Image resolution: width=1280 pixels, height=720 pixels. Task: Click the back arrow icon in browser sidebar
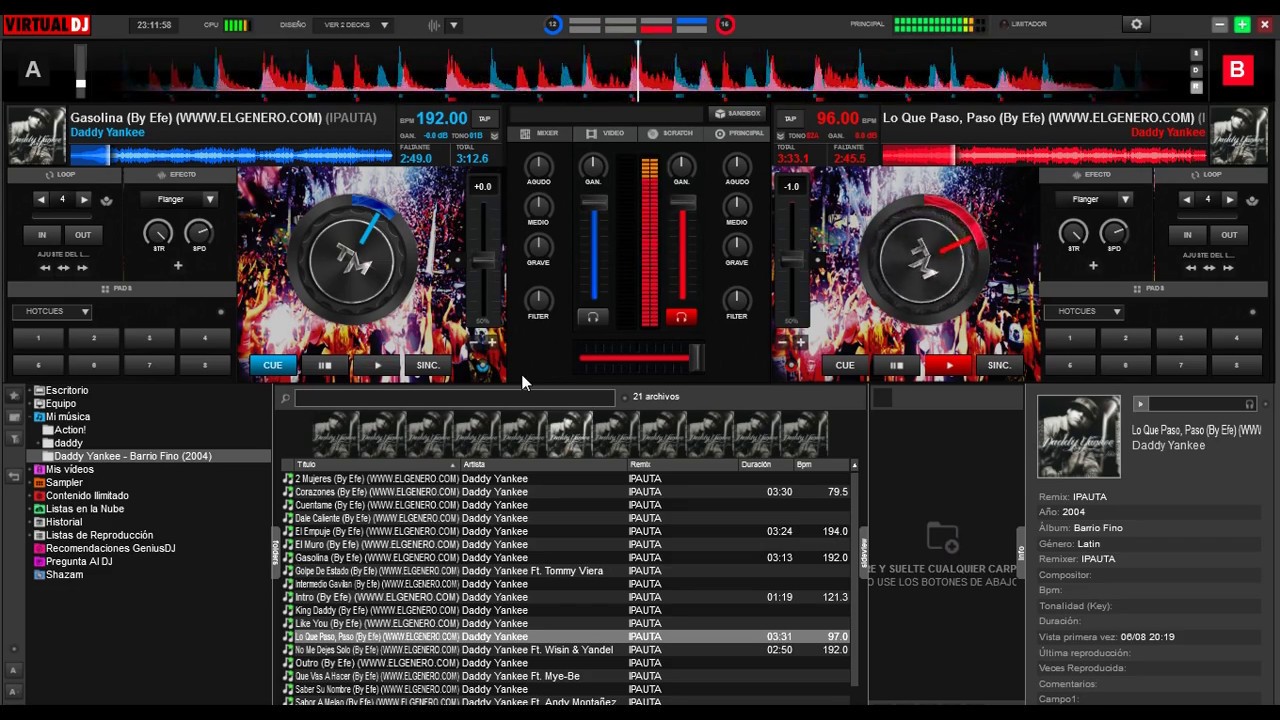click(14, 477)
